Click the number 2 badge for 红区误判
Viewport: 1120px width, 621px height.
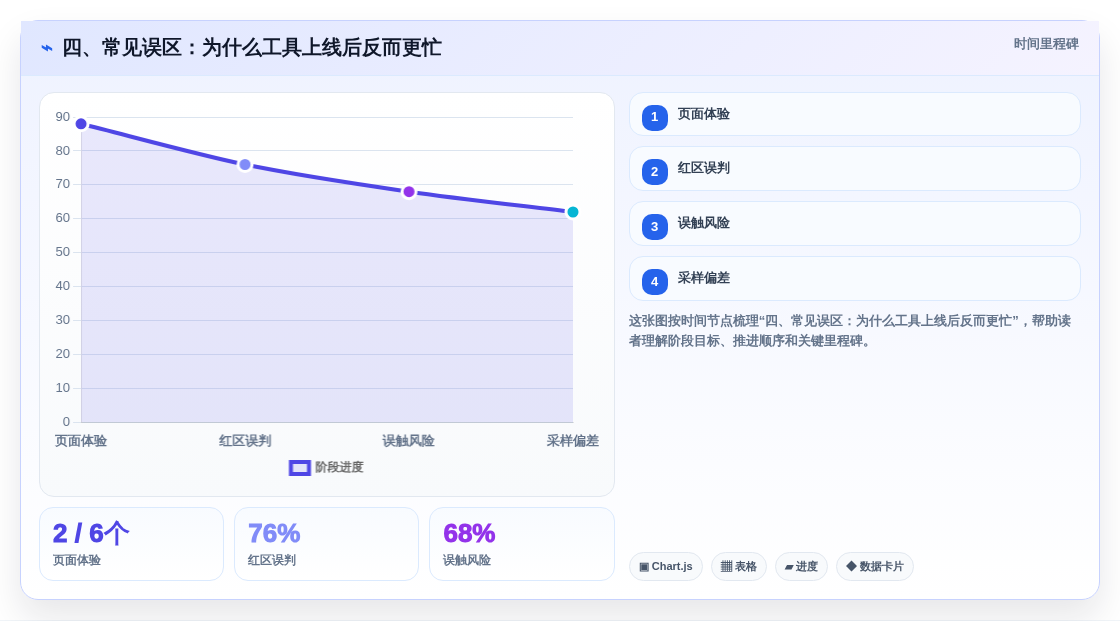point(654,172)
